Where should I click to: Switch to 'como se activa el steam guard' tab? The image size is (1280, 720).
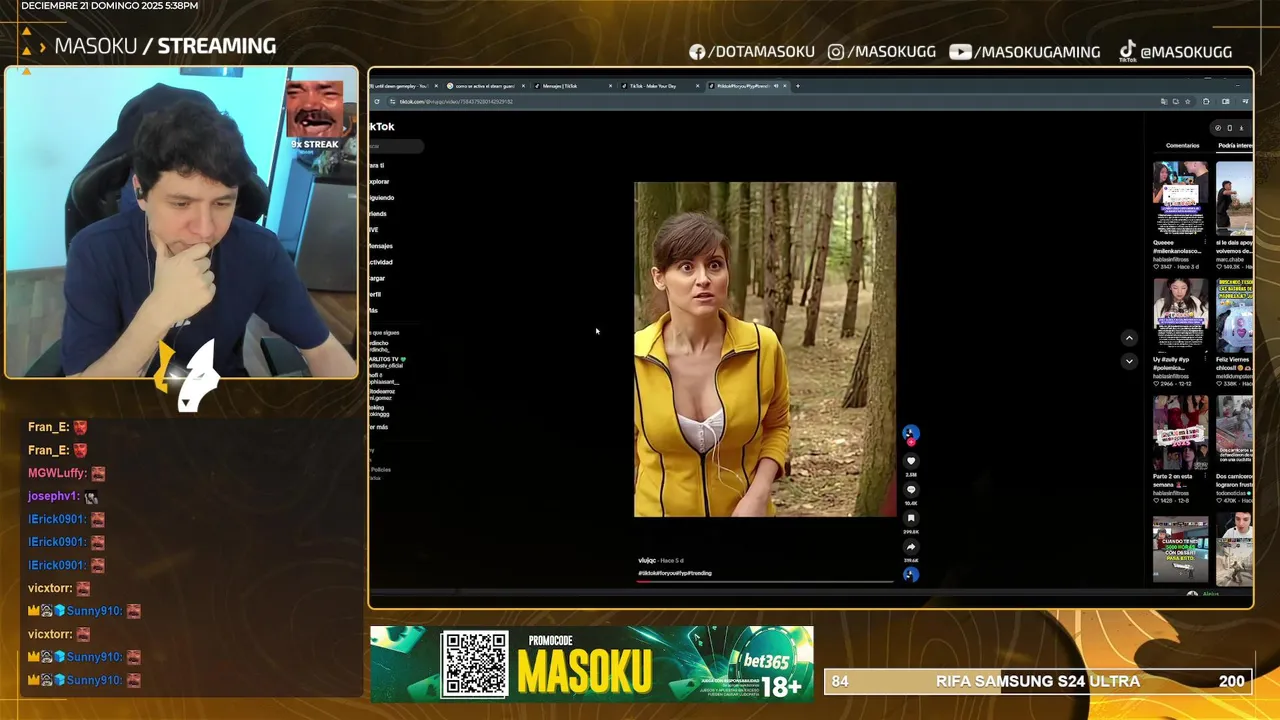[486, 86]
